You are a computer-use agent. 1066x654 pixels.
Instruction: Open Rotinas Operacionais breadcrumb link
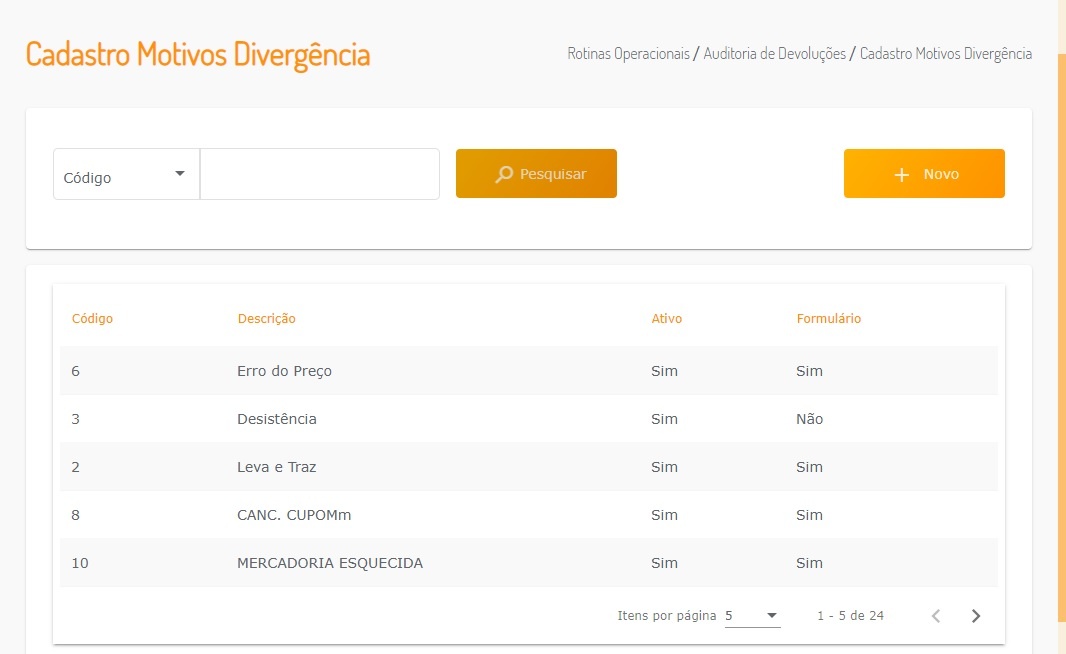coord(628,54)
